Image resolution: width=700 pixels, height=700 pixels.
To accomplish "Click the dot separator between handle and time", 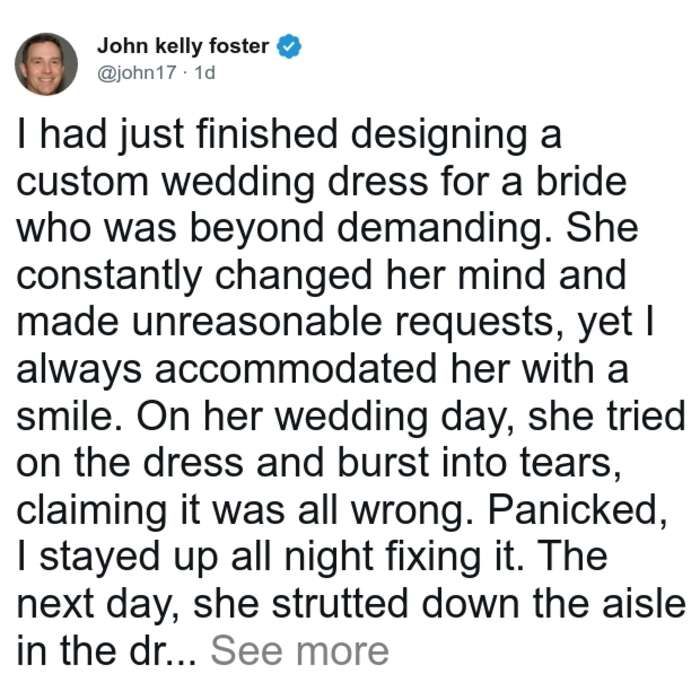I will pyautogui.click(x=186, y=73).
